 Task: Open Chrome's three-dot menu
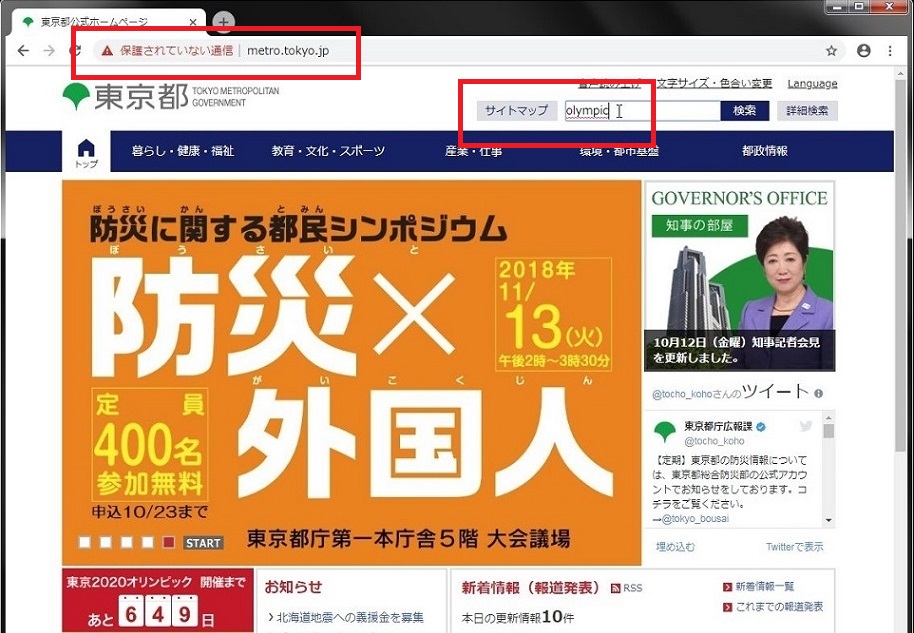pos(890,51)
